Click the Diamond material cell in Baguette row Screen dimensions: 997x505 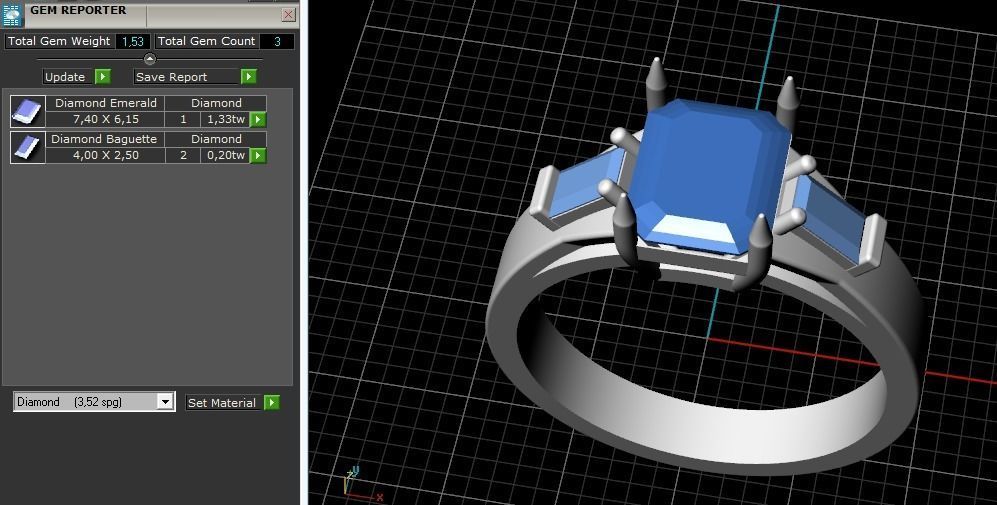216,139
